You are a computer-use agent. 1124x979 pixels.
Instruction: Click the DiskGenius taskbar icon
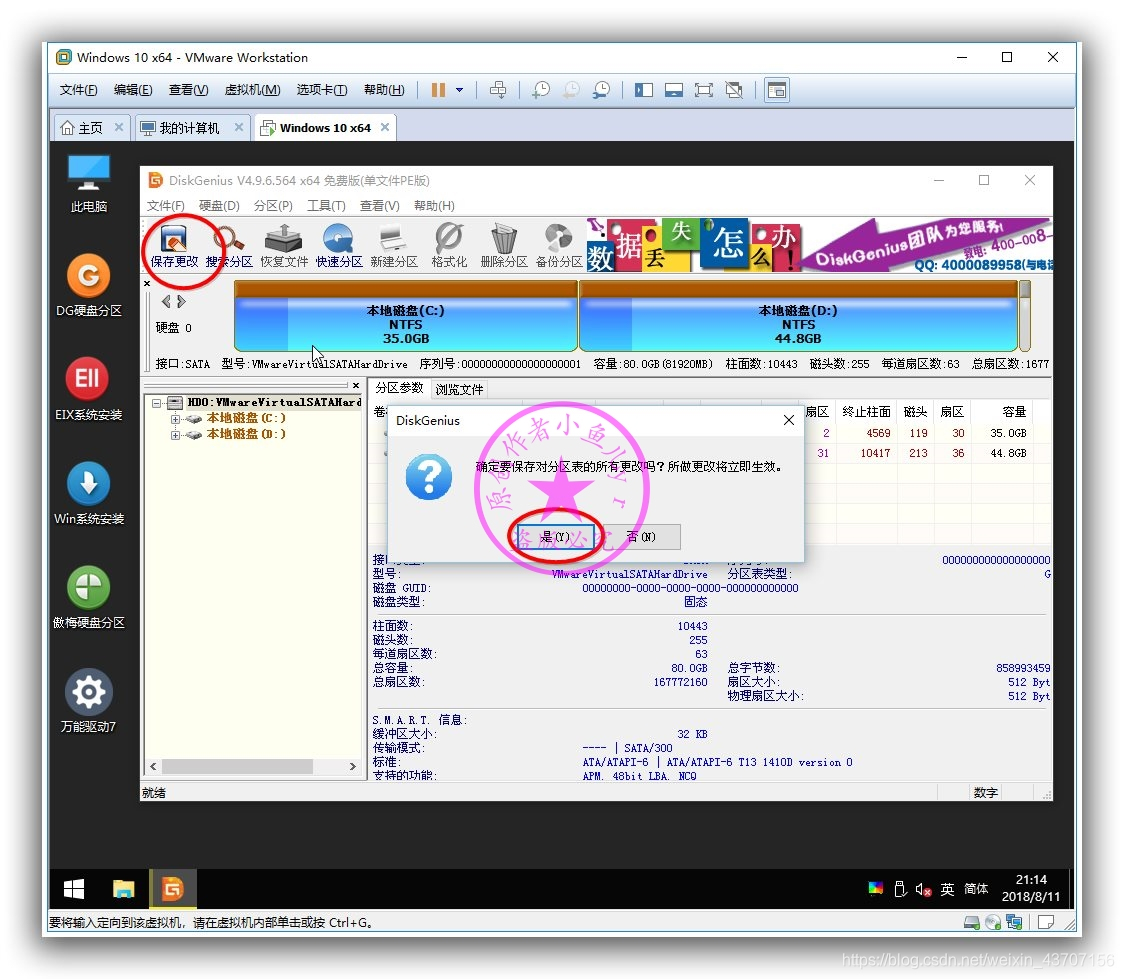click(172, 889)
